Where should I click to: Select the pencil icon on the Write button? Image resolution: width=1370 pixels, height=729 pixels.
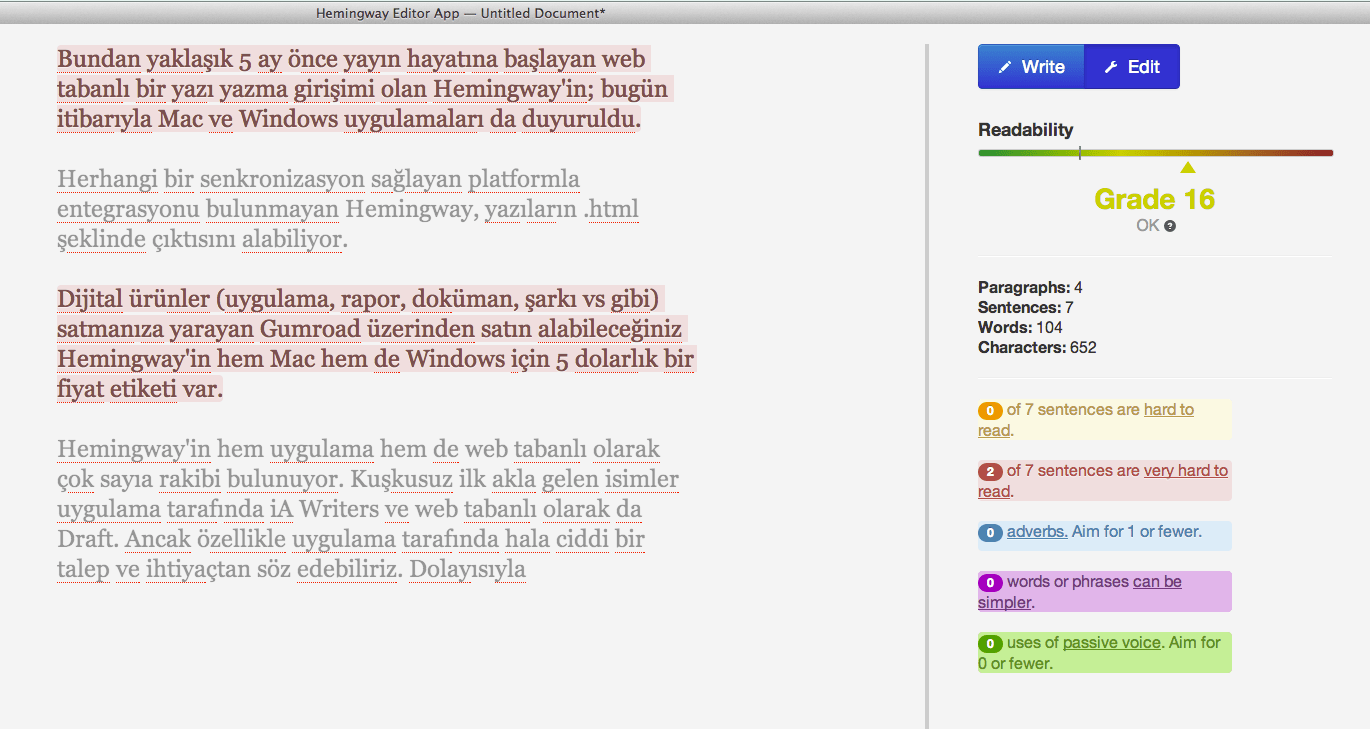pos(1003,65)
